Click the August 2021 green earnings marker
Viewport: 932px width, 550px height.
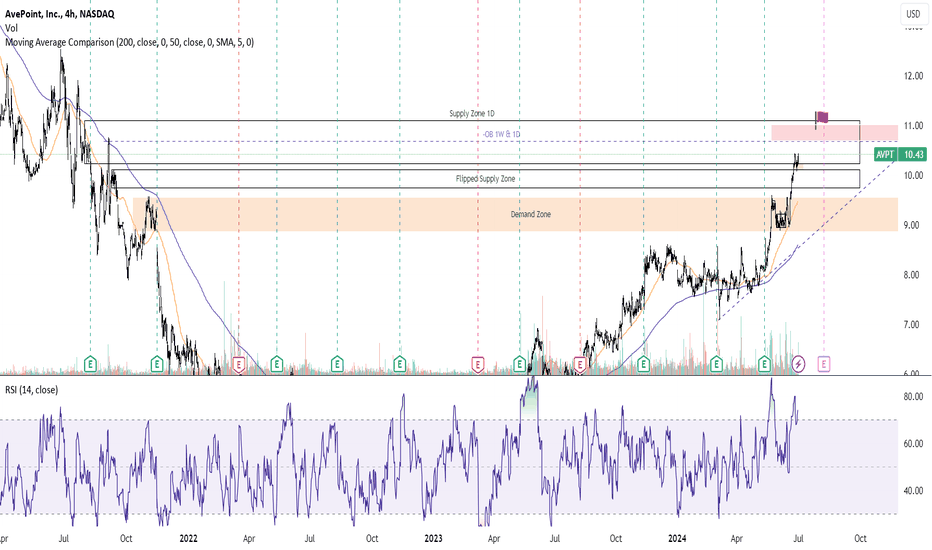90,363
